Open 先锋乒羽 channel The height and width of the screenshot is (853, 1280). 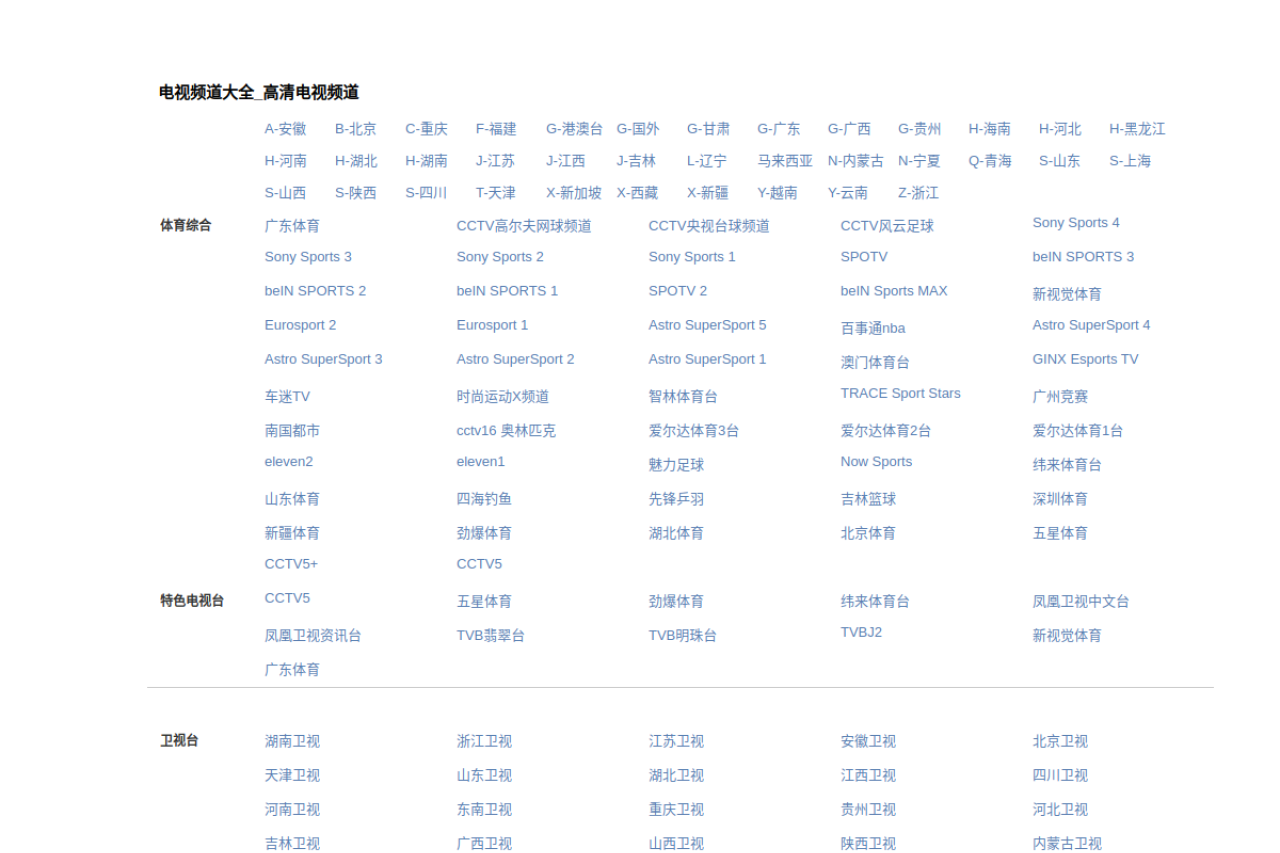click(676, 499)
